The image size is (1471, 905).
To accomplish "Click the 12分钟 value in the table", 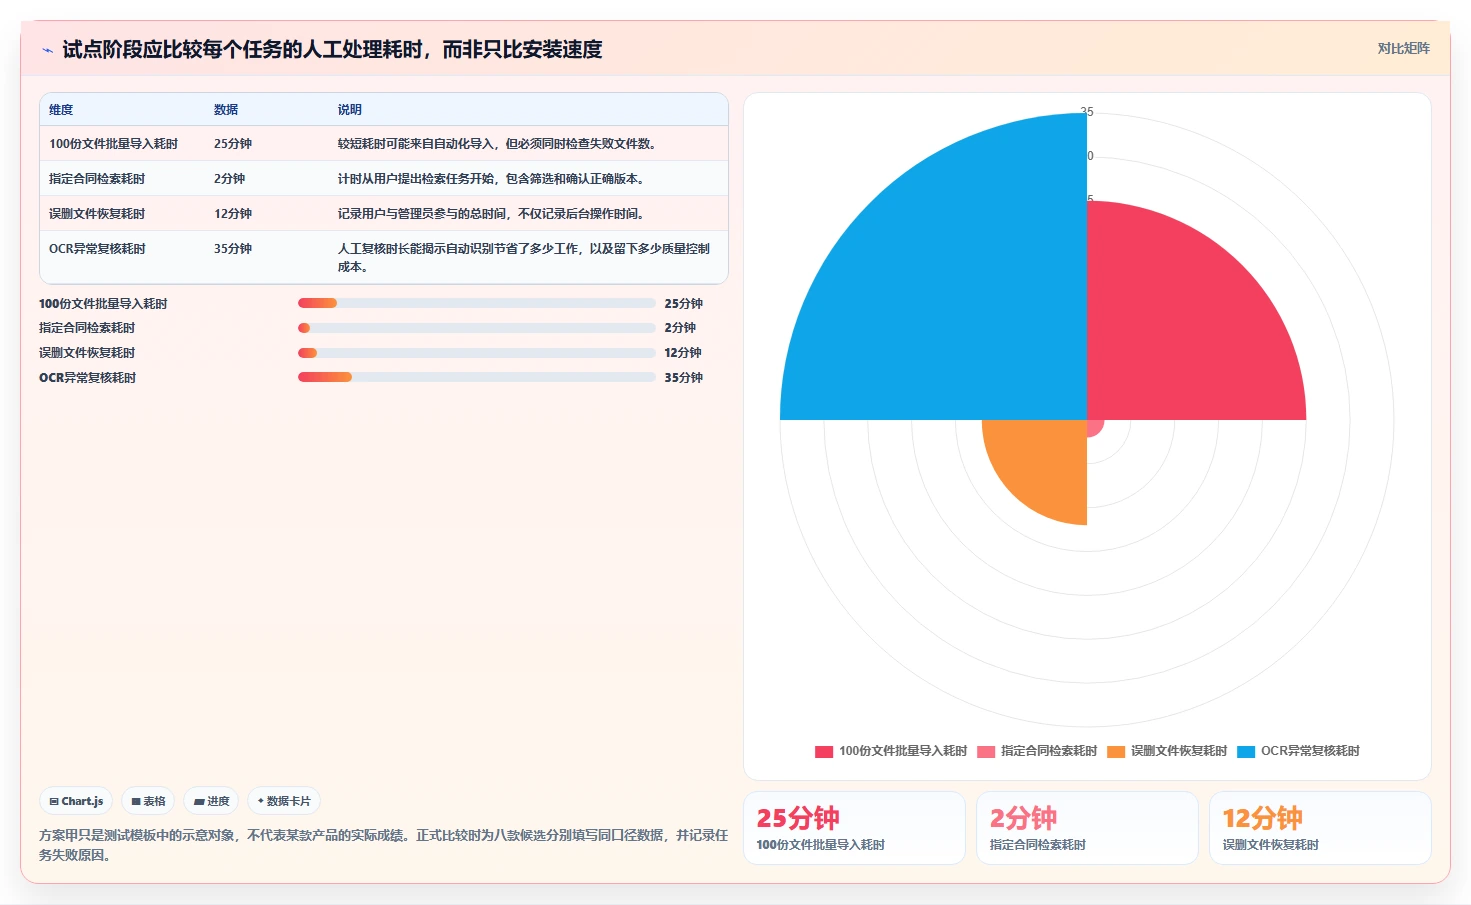I will coord(233,214).
